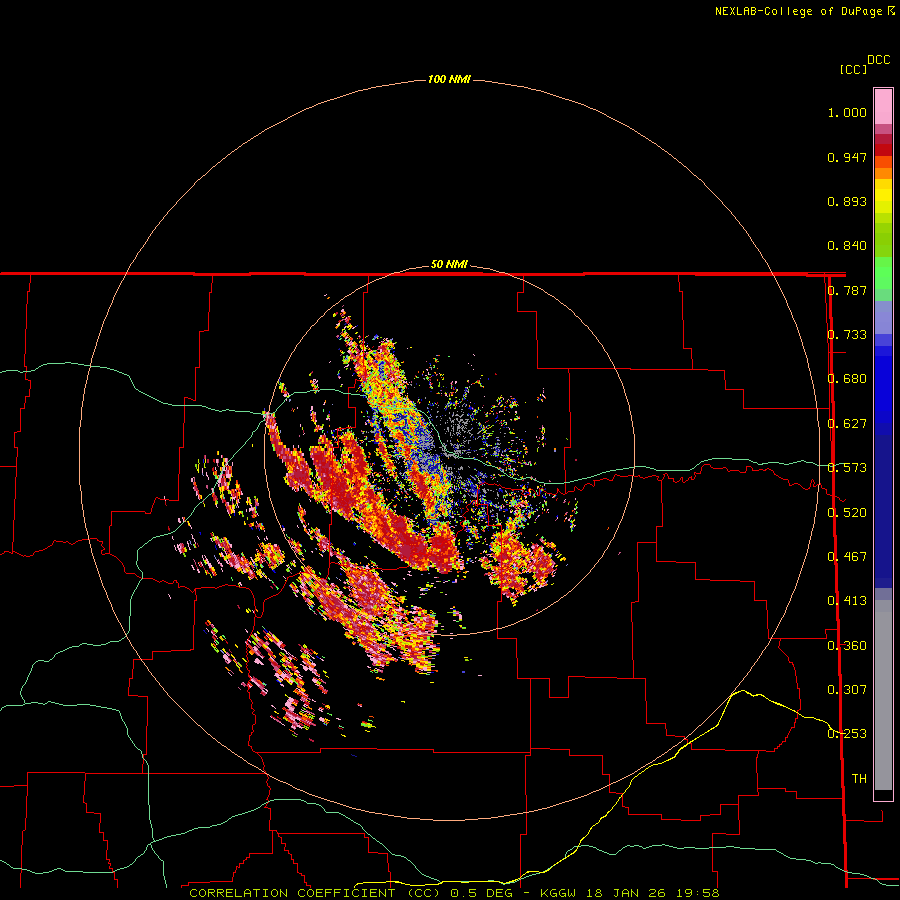Click the 0.467 scale value
900x900 pixels.
(847, 556)
